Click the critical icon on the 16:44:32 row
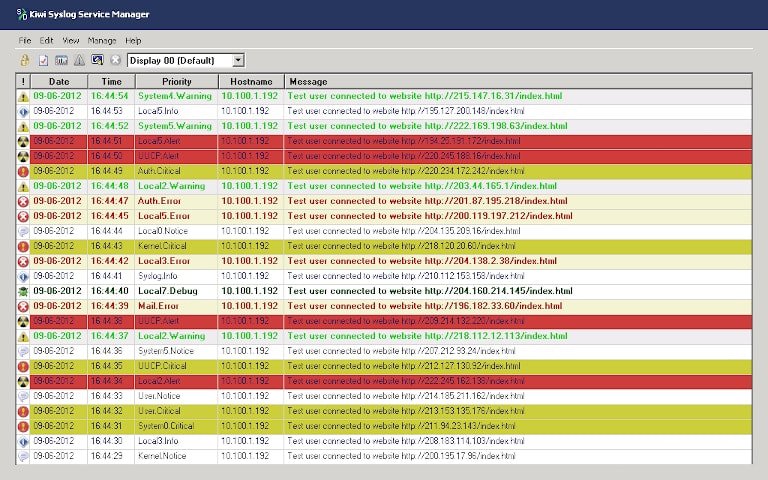The image size is (768, 480). (x=23, y=411)
